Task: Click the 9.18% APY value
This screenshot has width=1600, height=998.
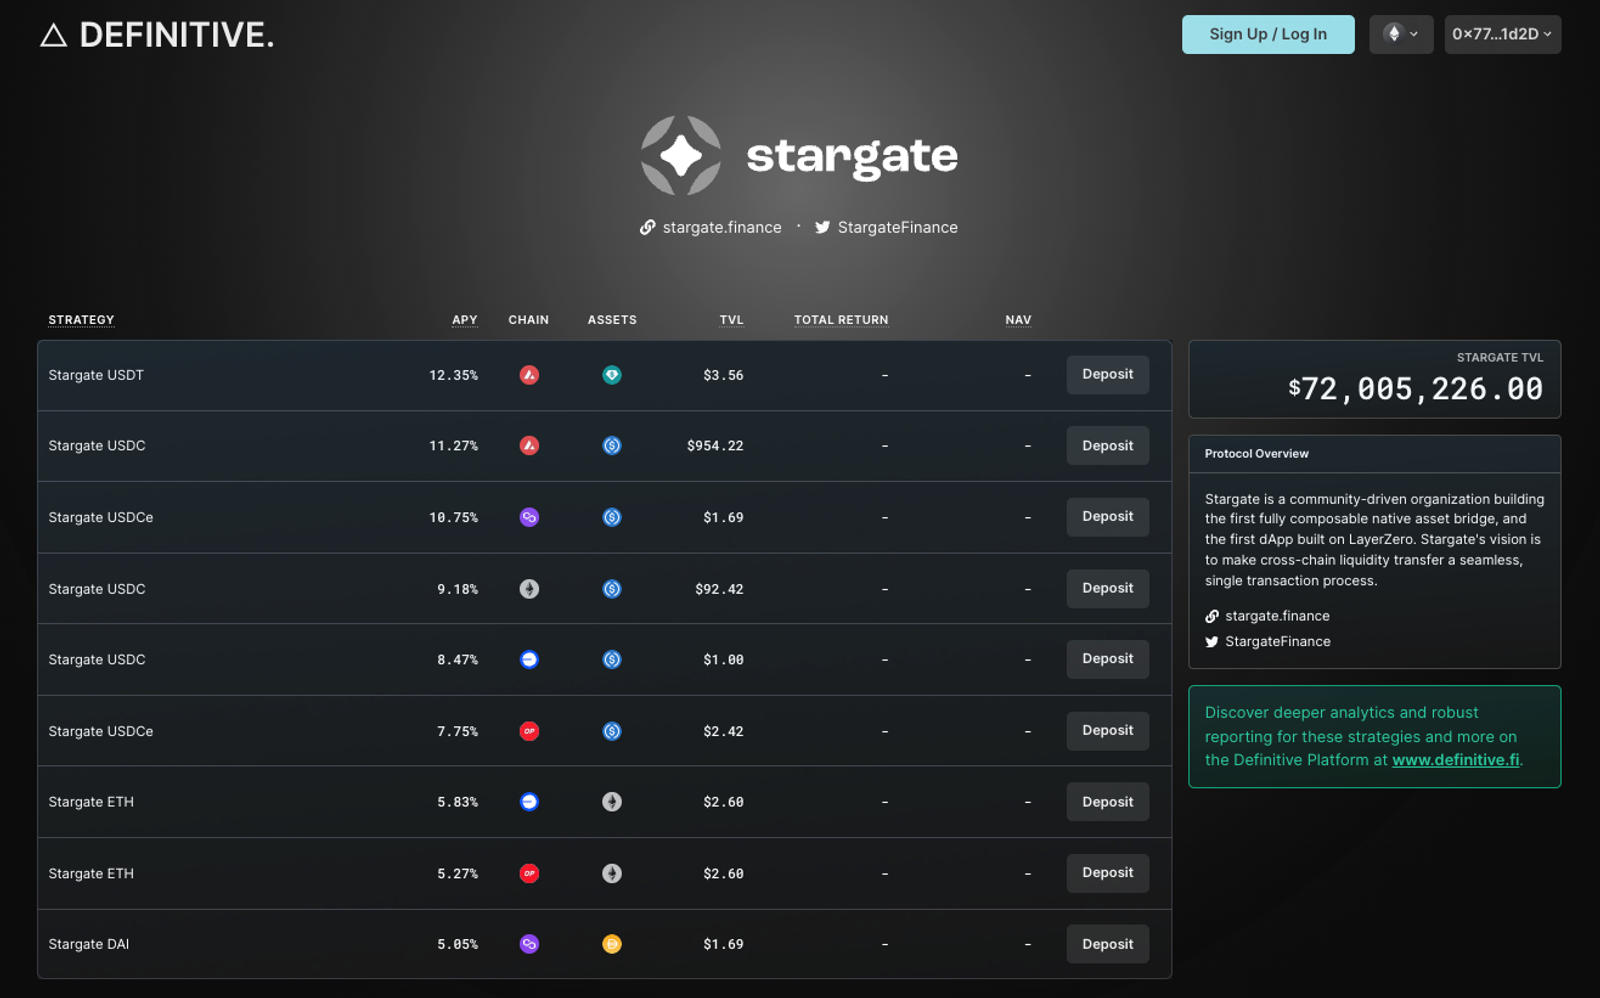Action: [458, 589]
